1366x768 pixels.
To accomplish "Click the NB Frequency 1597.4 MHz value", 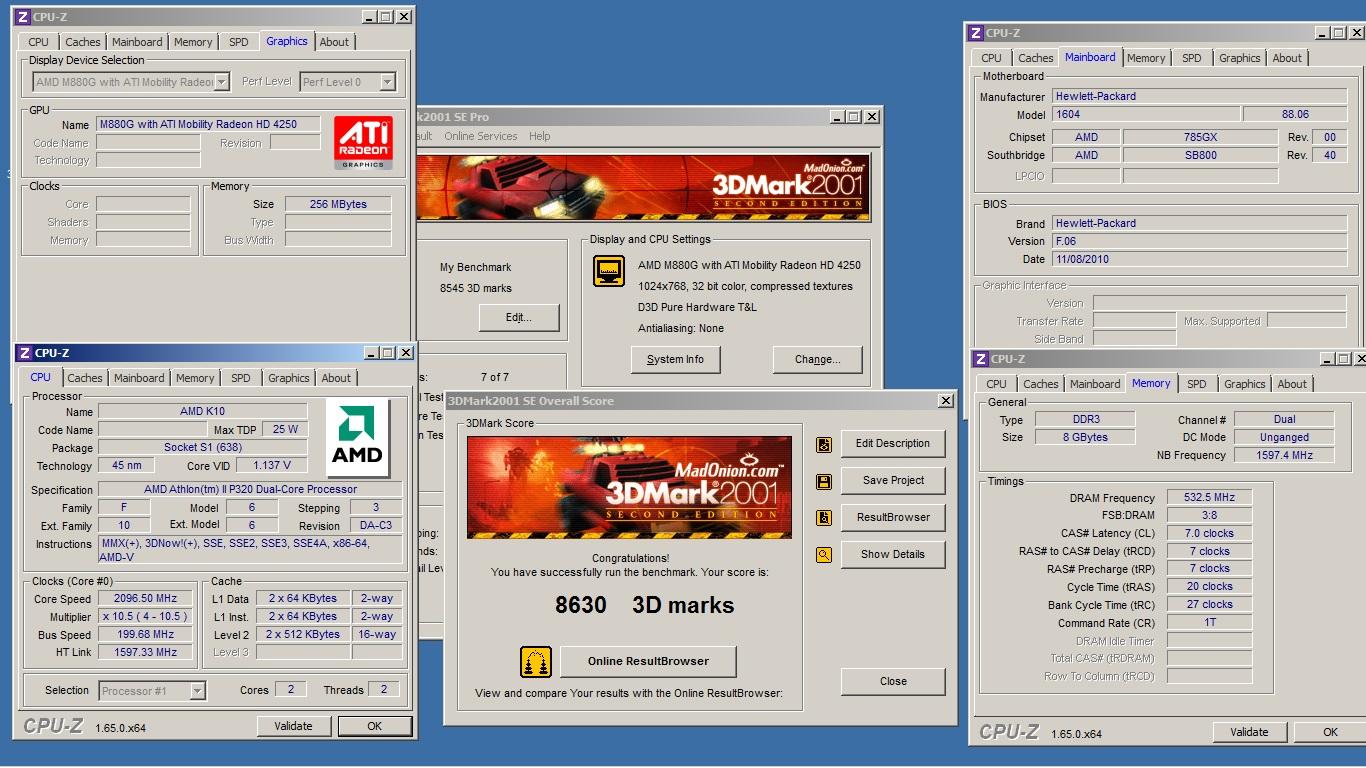I will pyautogui.click(x=1285, y=456).
